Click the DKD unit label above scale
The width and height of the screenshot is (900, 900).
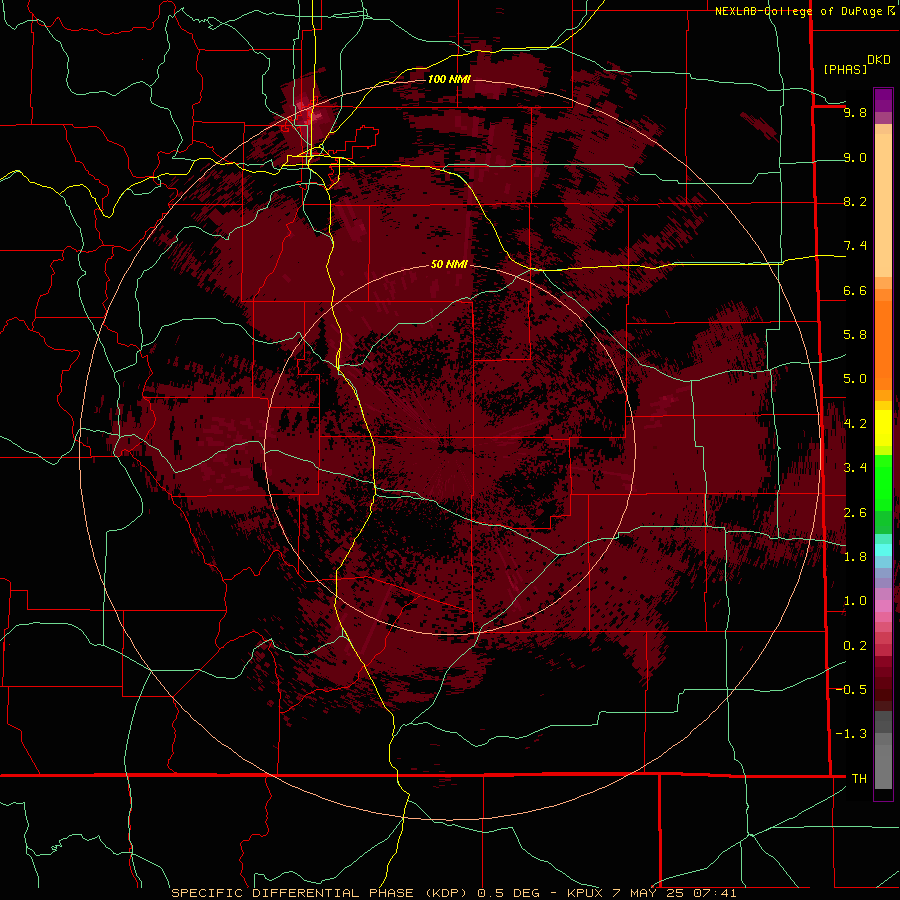(878, 60)
